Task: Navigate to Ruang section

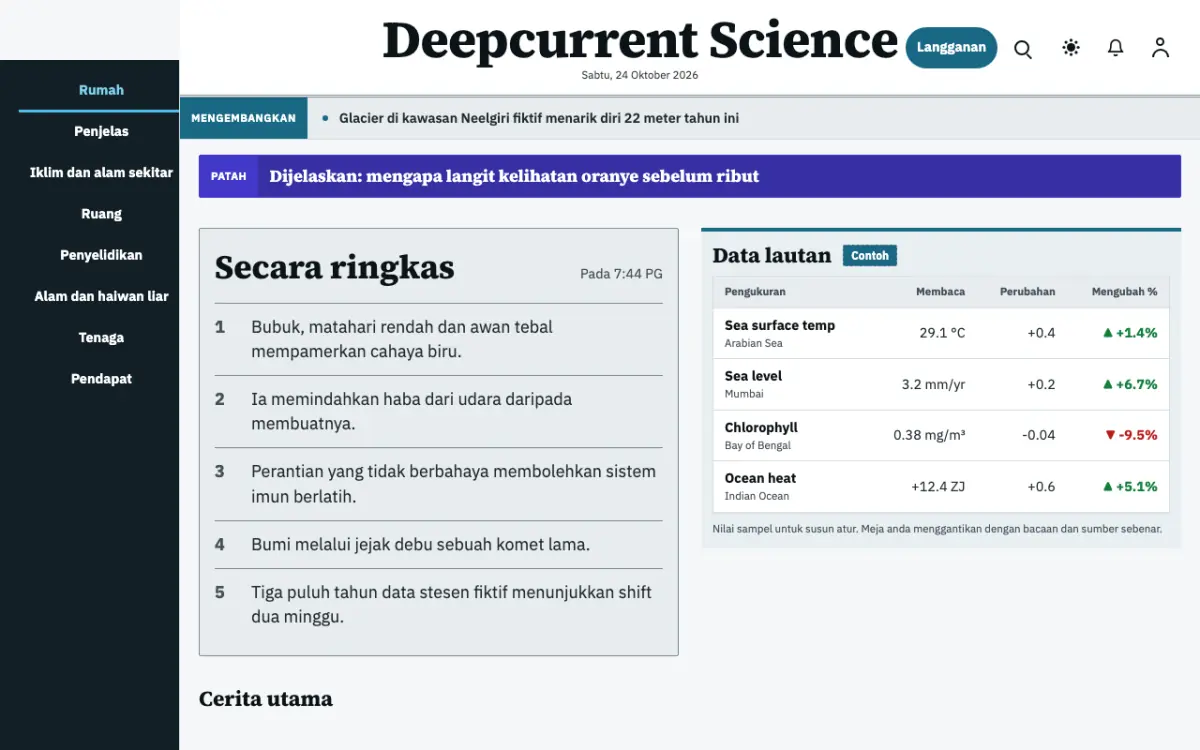Action: [101, 213]
